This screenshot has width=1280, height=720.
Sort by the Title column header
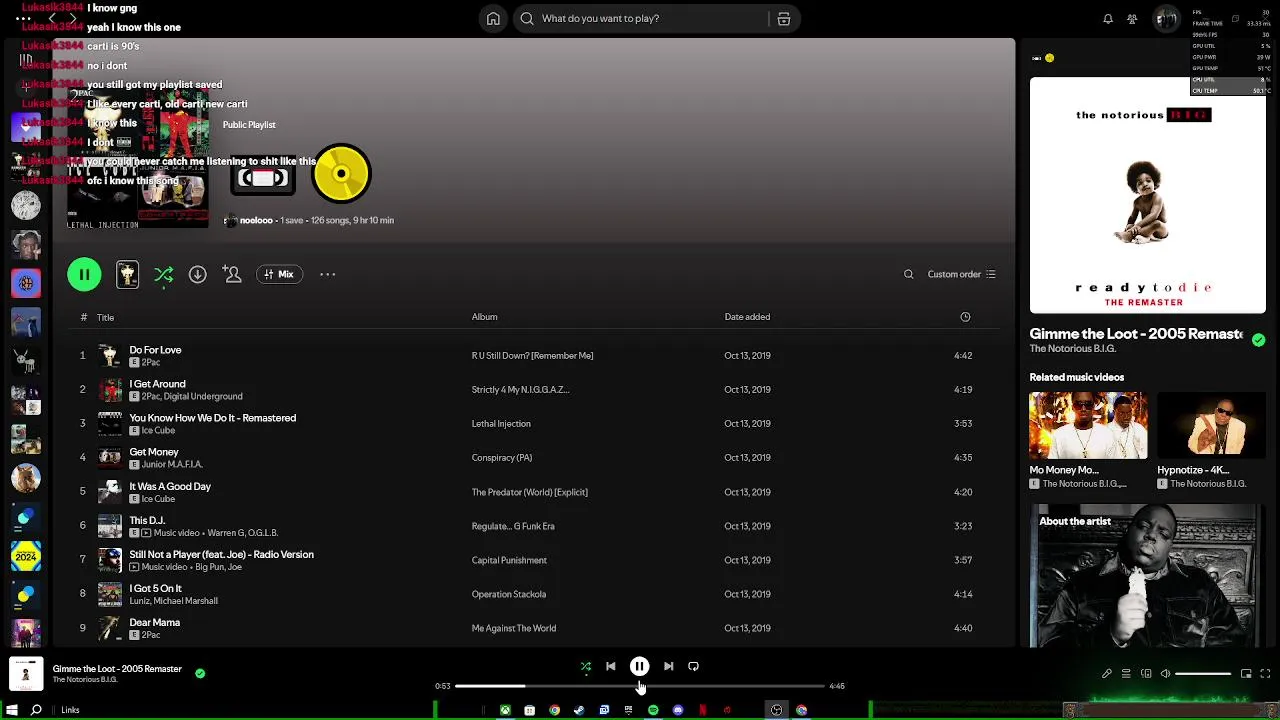(x=105, y=317)
